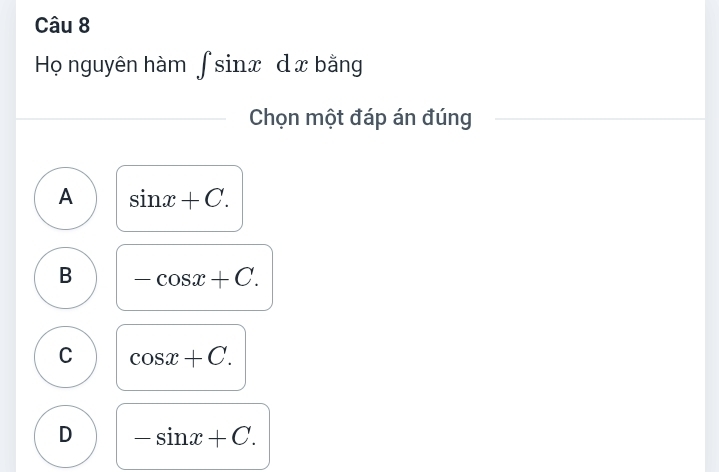Select answer option C circle
This screenshot has width=719, height=472.
tap(66, 356)
